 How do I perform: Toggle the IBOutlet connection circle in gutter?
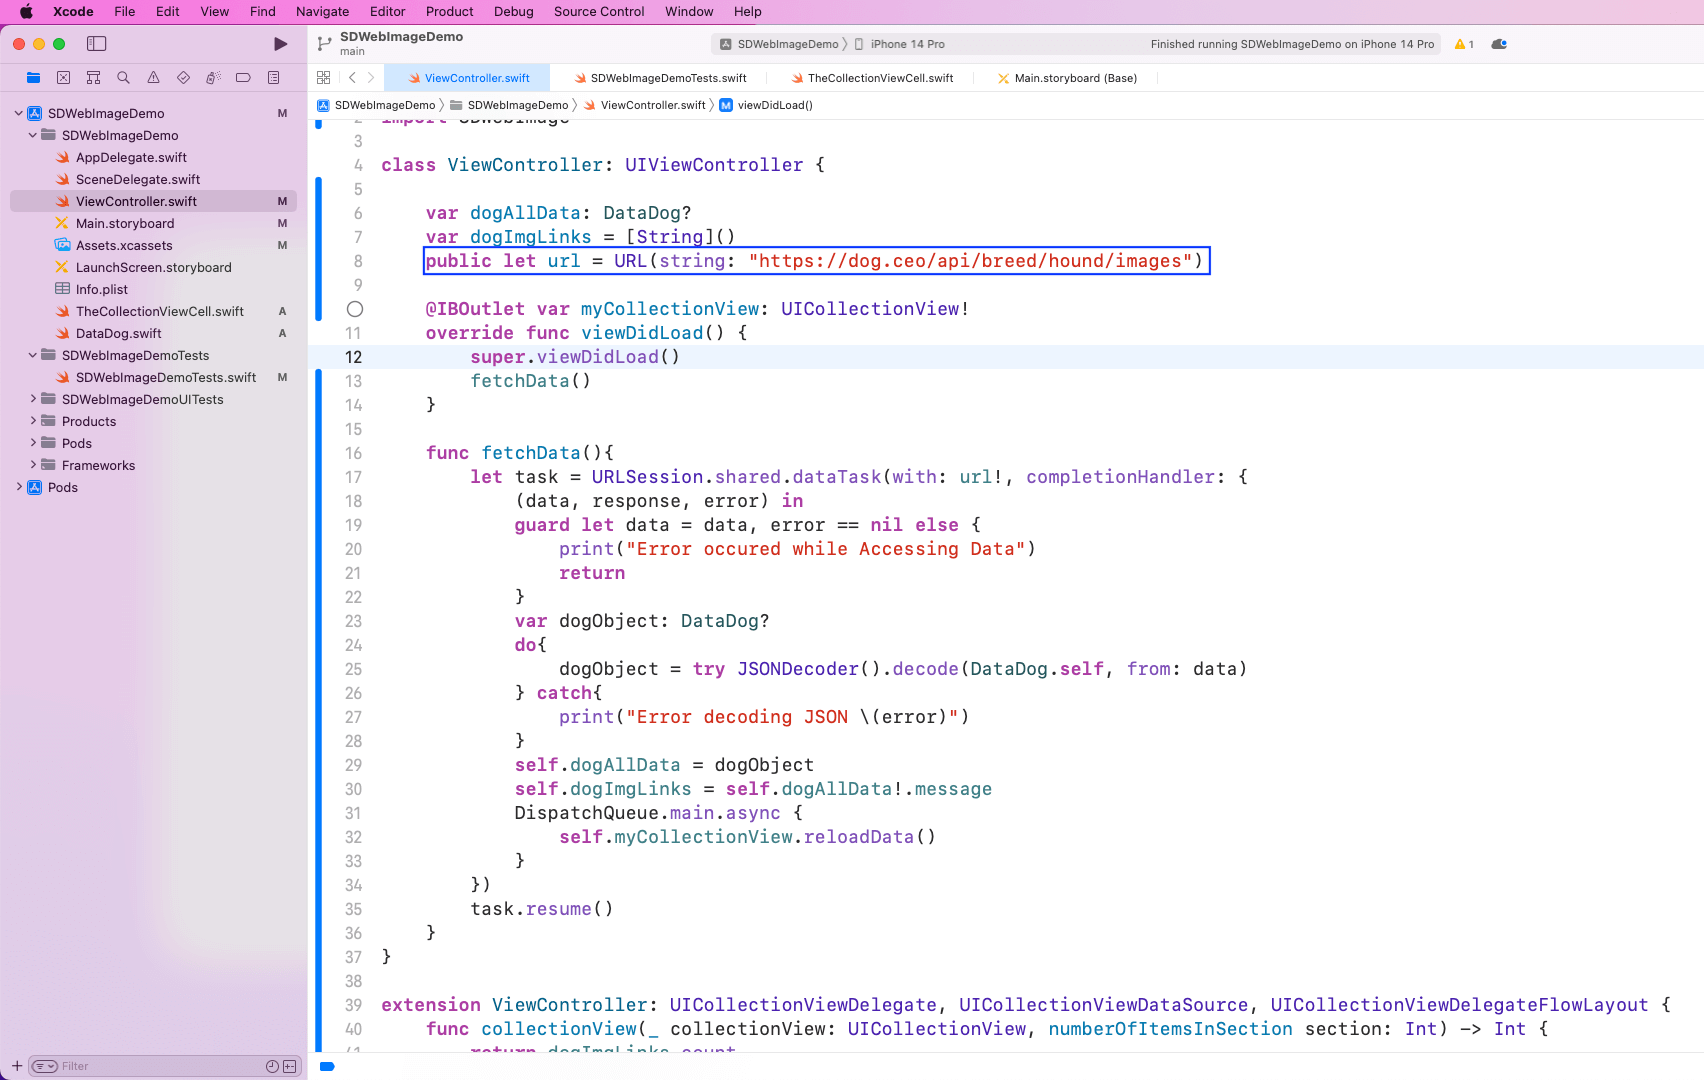pyautogui.click(x=355, y=309)
